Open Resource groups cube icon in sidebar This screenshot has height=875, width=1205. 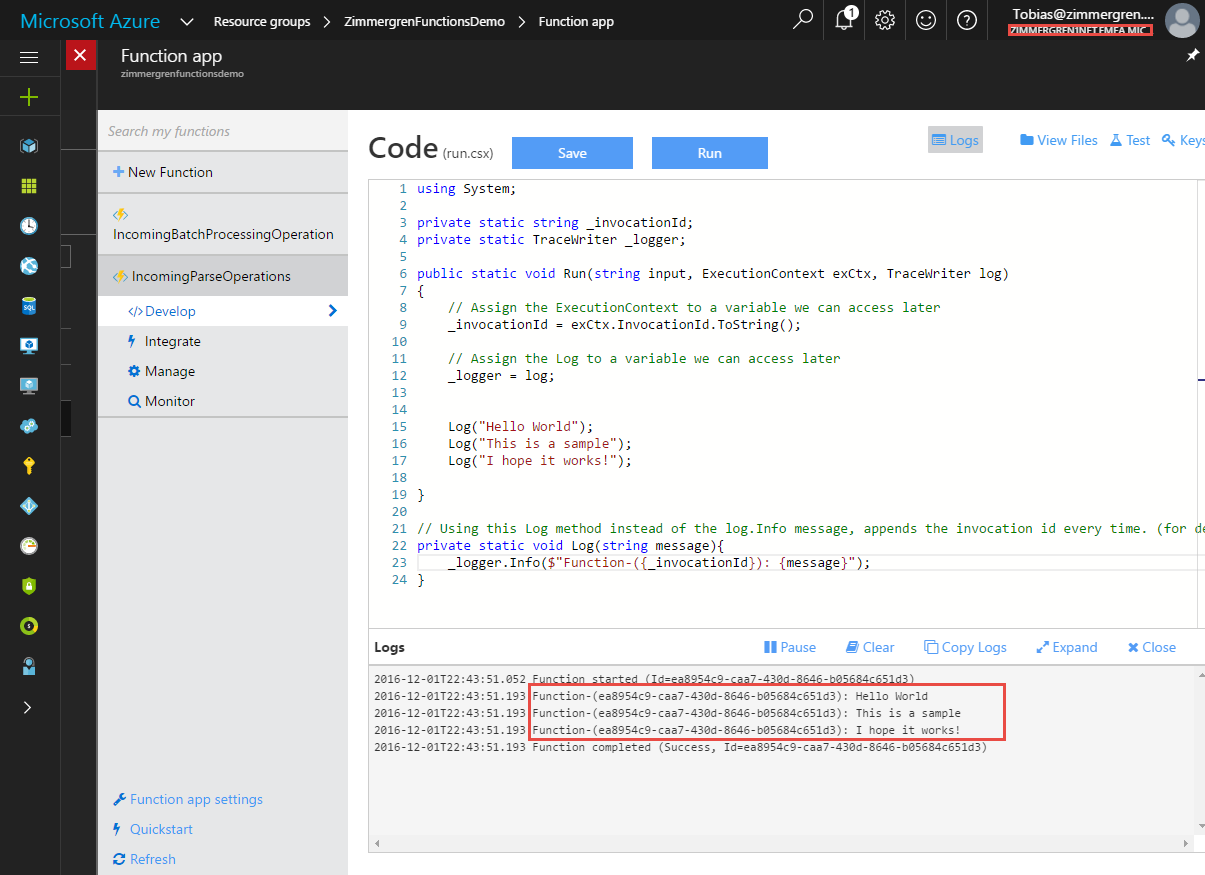coord(29,146)
